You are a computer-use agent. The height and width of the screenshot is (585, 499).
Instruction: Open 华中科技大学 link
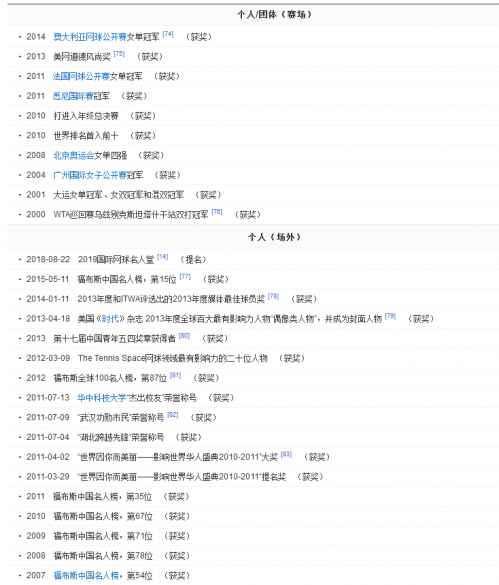click(102, 398)
